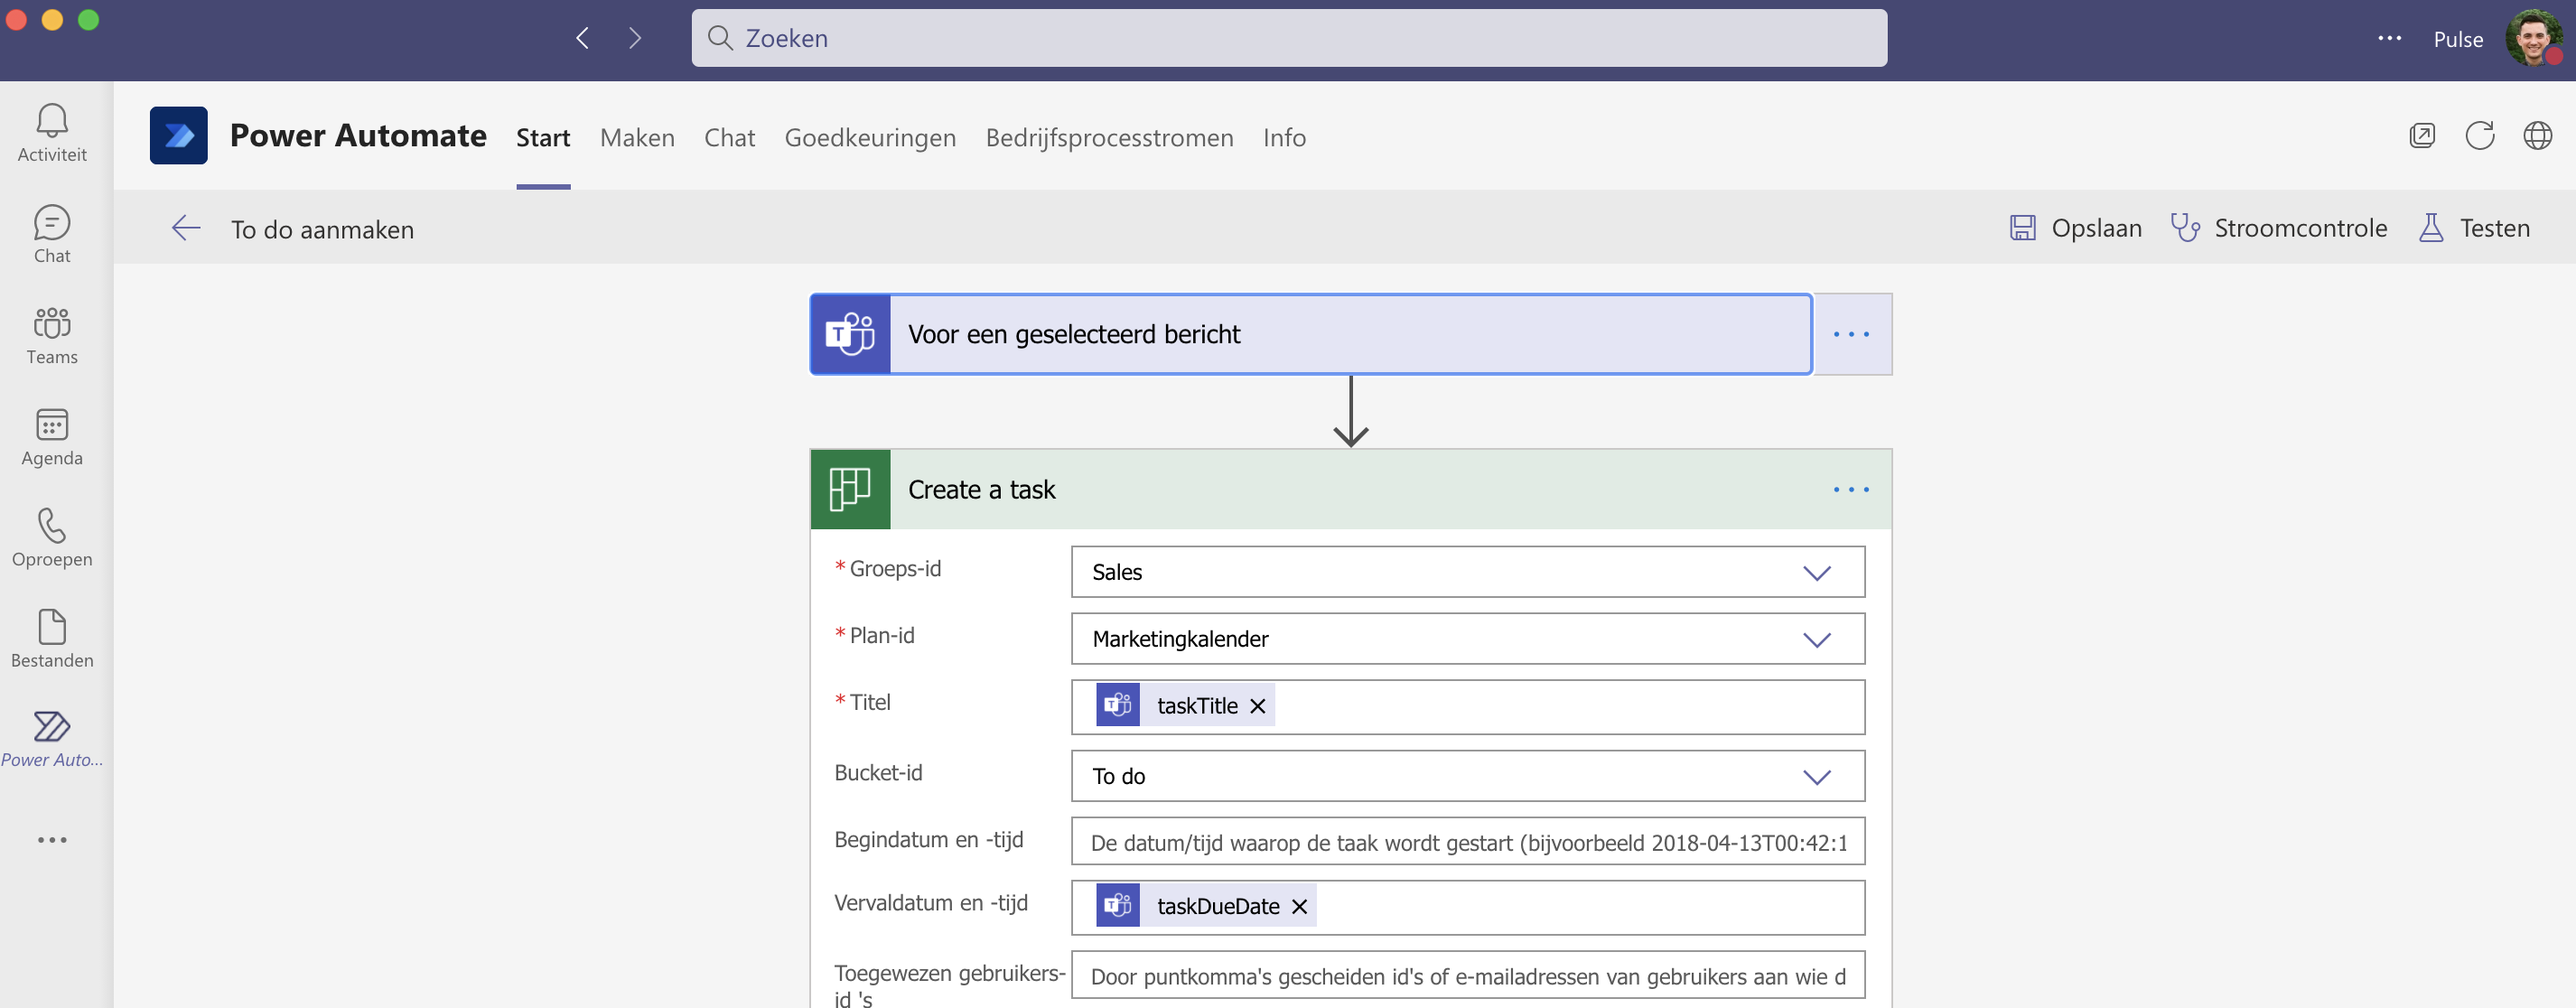Open the Goedkeuringen tab
Viewport: 2576px width, 1008px height.
870,138
